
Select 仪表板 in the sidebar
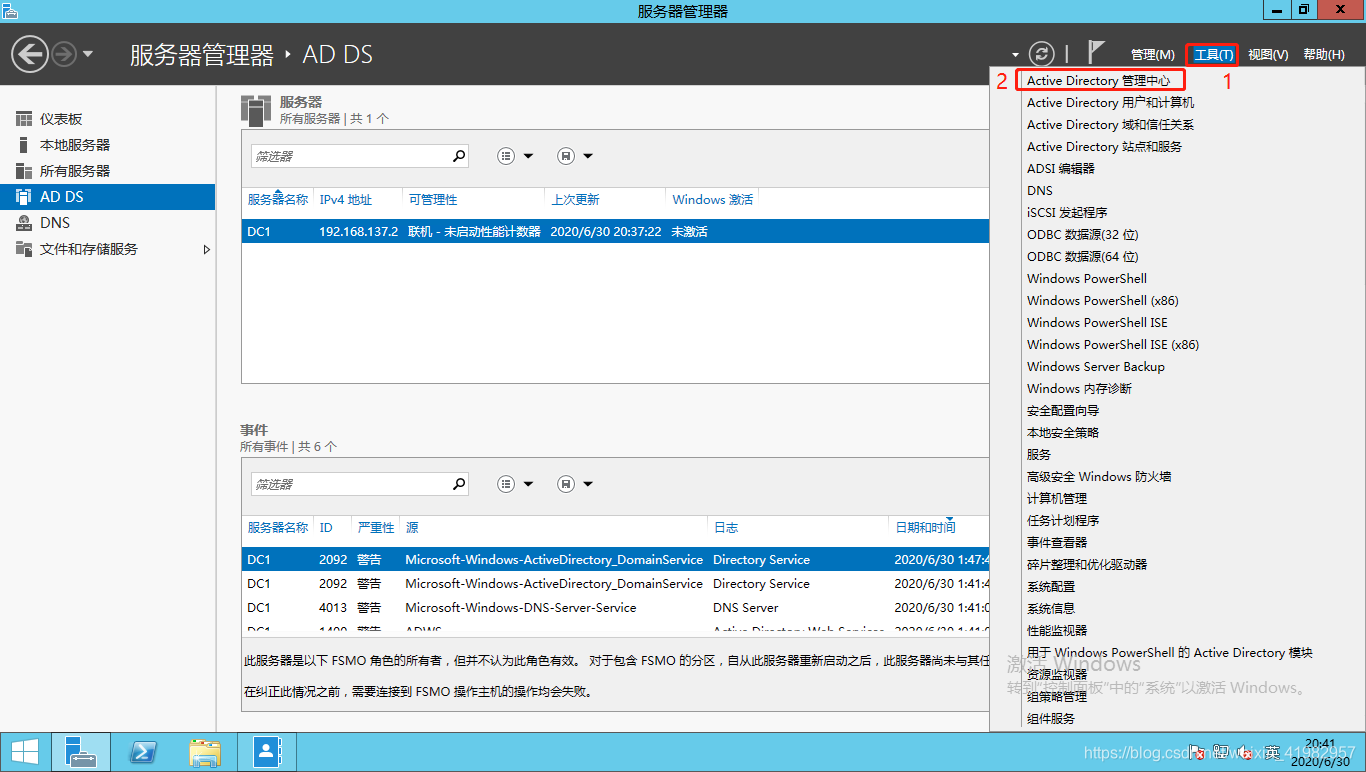click(108, 119)
